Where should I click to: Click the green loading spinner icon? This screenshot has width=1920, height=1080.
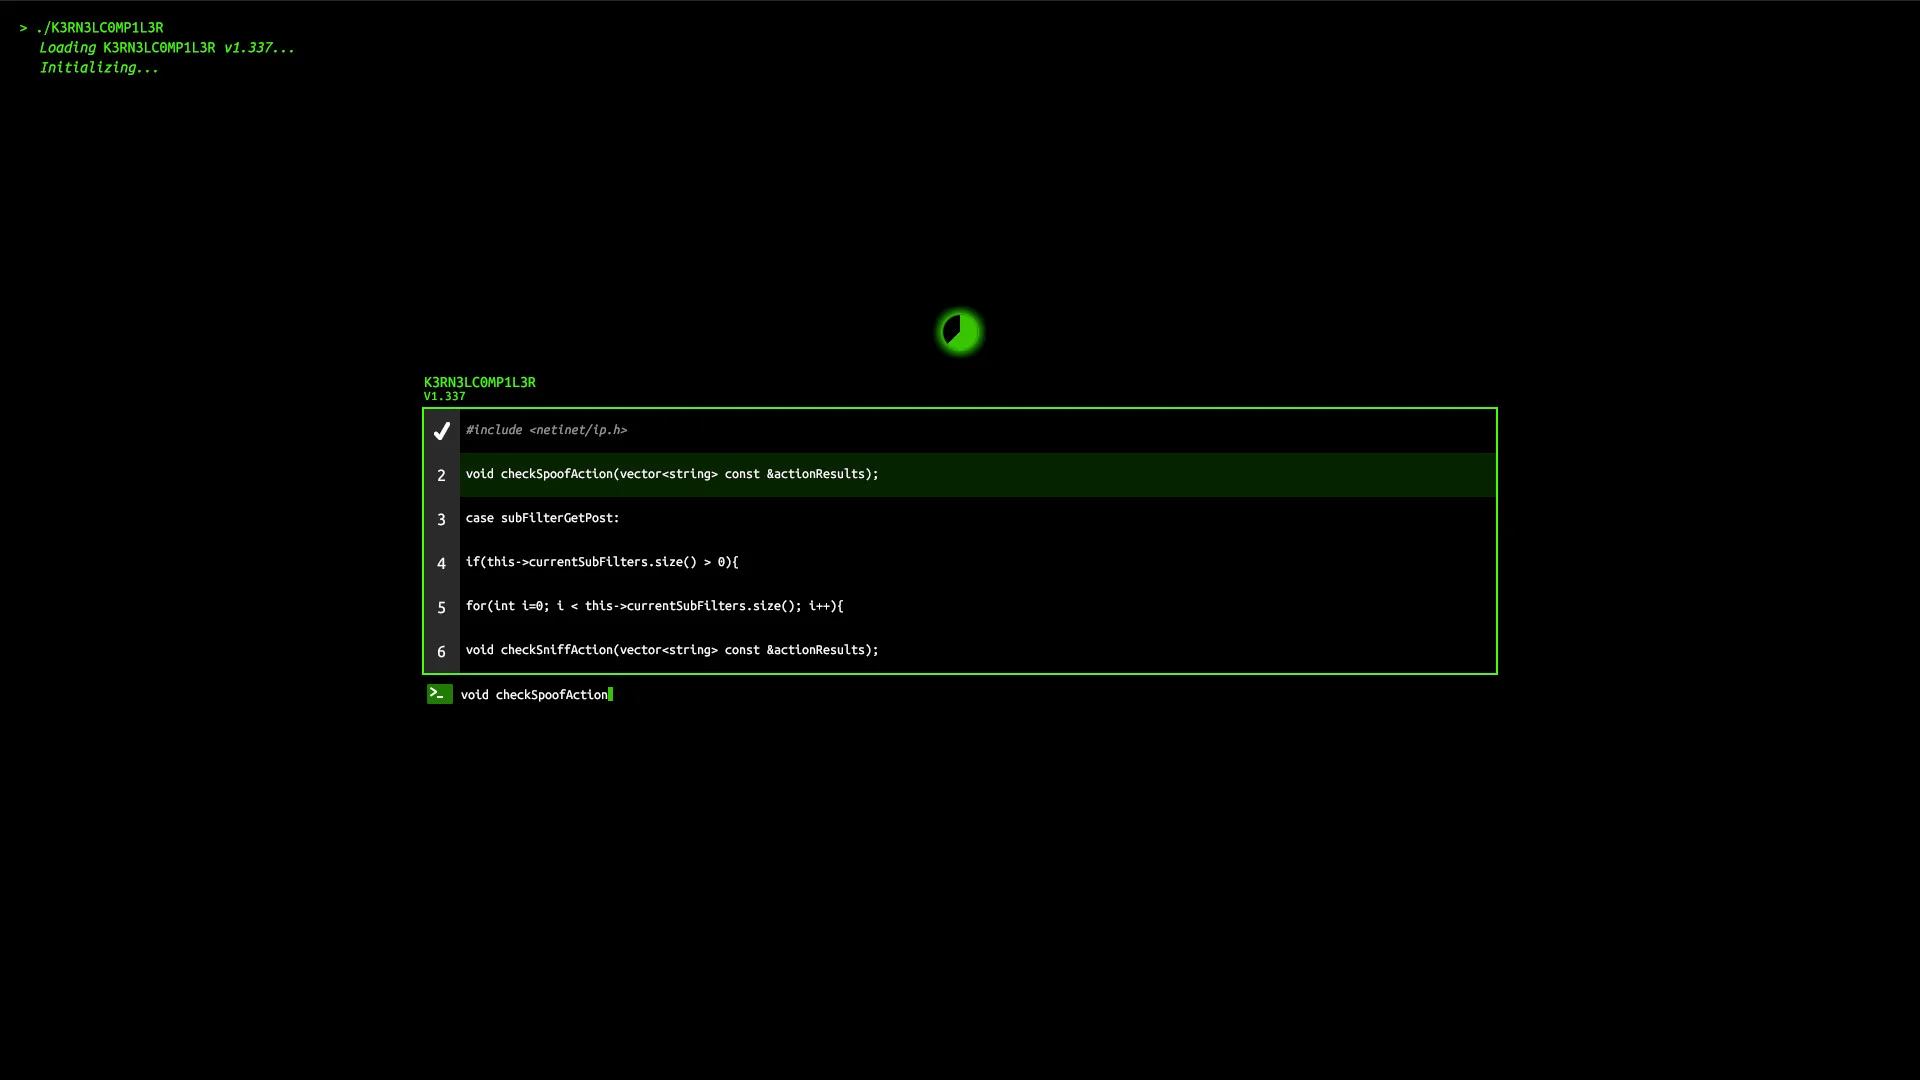959,331
